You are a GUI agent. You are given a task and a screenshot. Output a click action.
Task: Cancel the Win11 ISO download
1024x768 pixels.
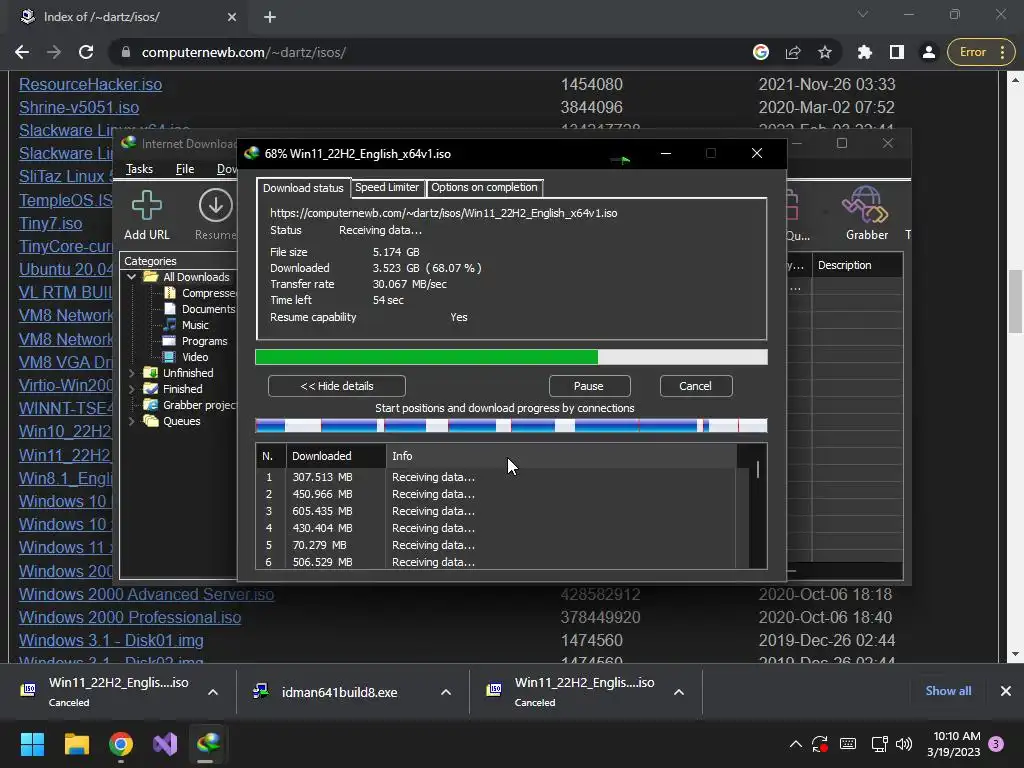click(x=696, y=386)
